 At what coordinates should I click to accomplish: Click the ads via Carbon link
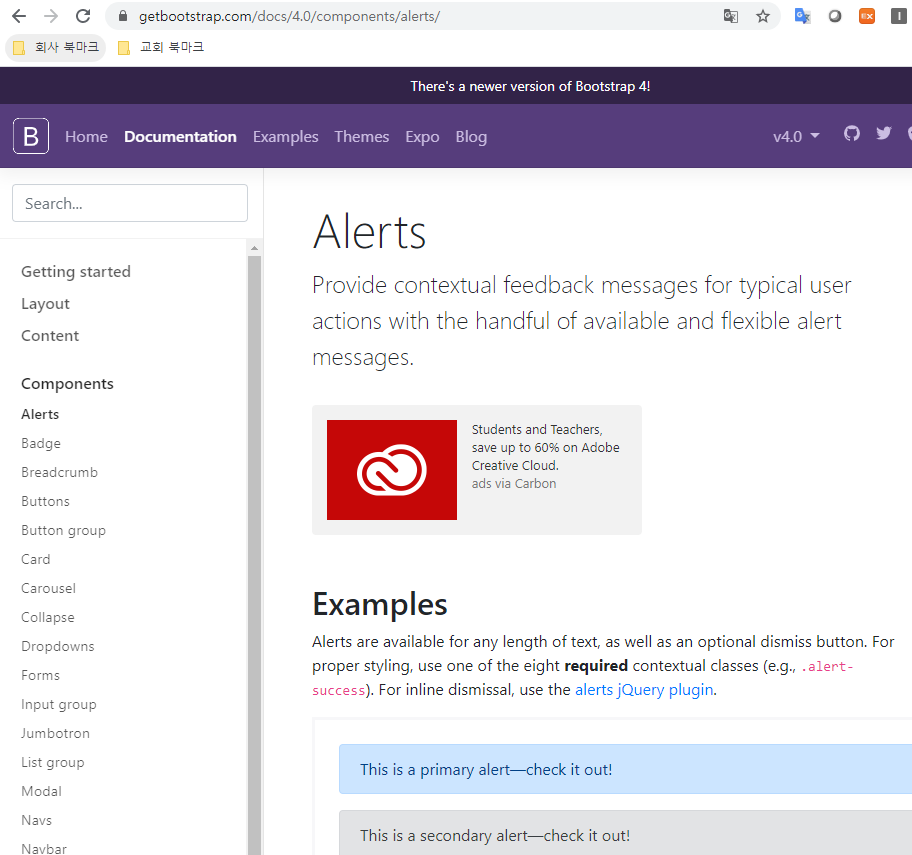click(514, 483)
